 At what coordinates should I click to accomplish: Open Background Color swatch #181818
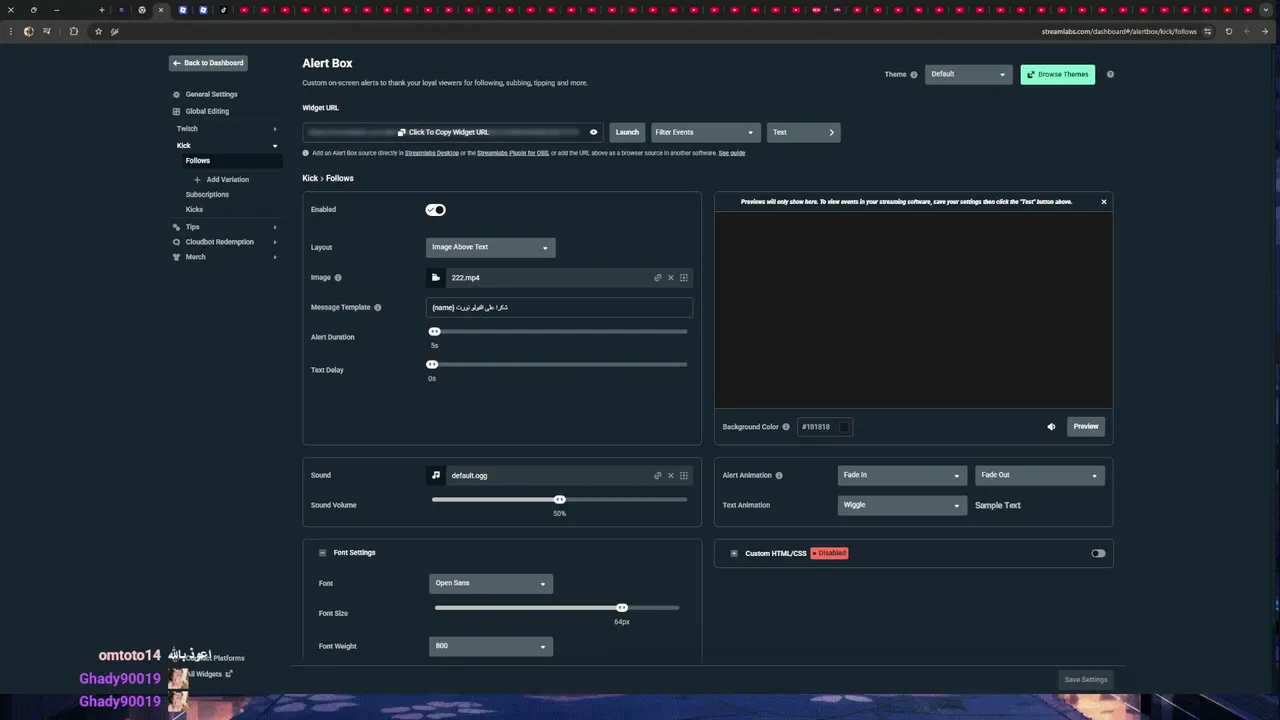coord(844,427)
